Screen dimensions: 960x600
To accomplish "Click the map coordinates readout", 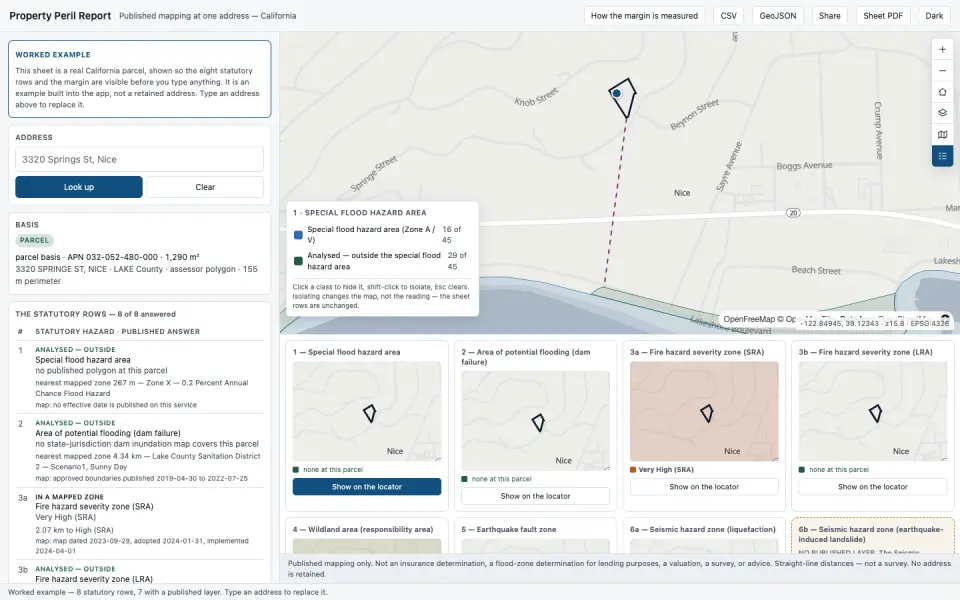I will (x=876, y=323).
